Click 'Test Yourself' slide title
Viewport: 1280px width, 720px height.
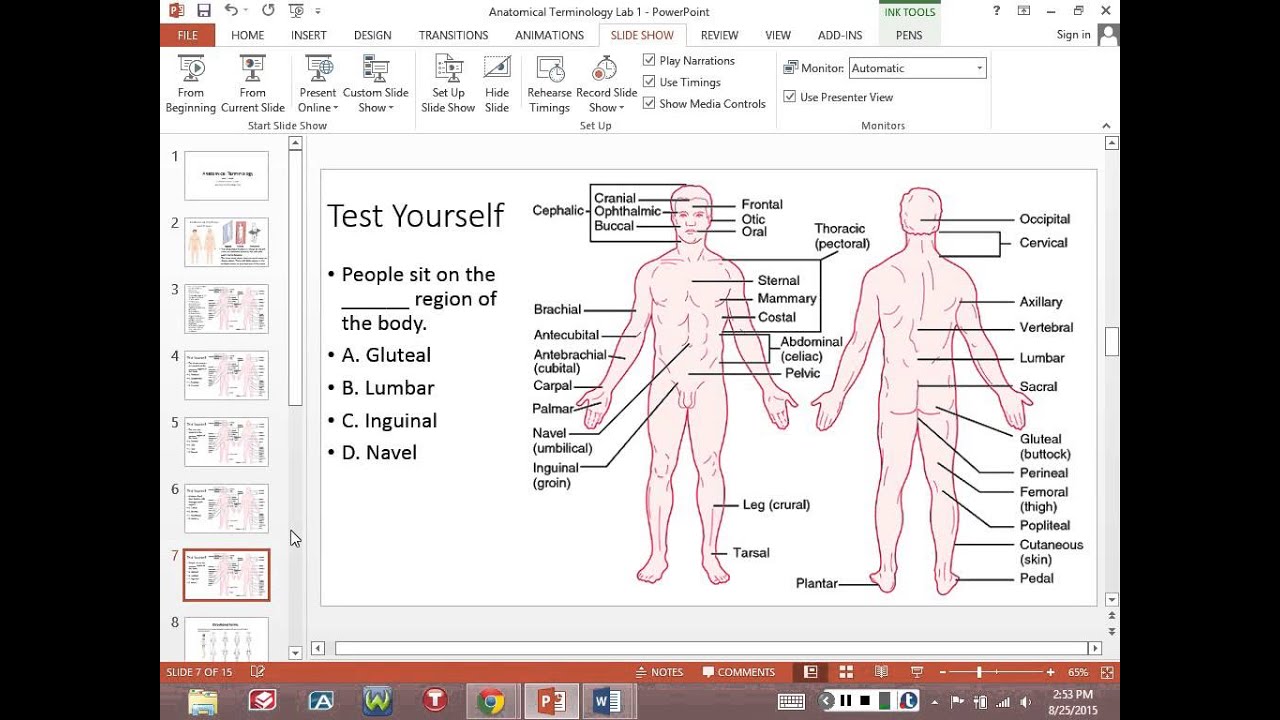(415, 216)
